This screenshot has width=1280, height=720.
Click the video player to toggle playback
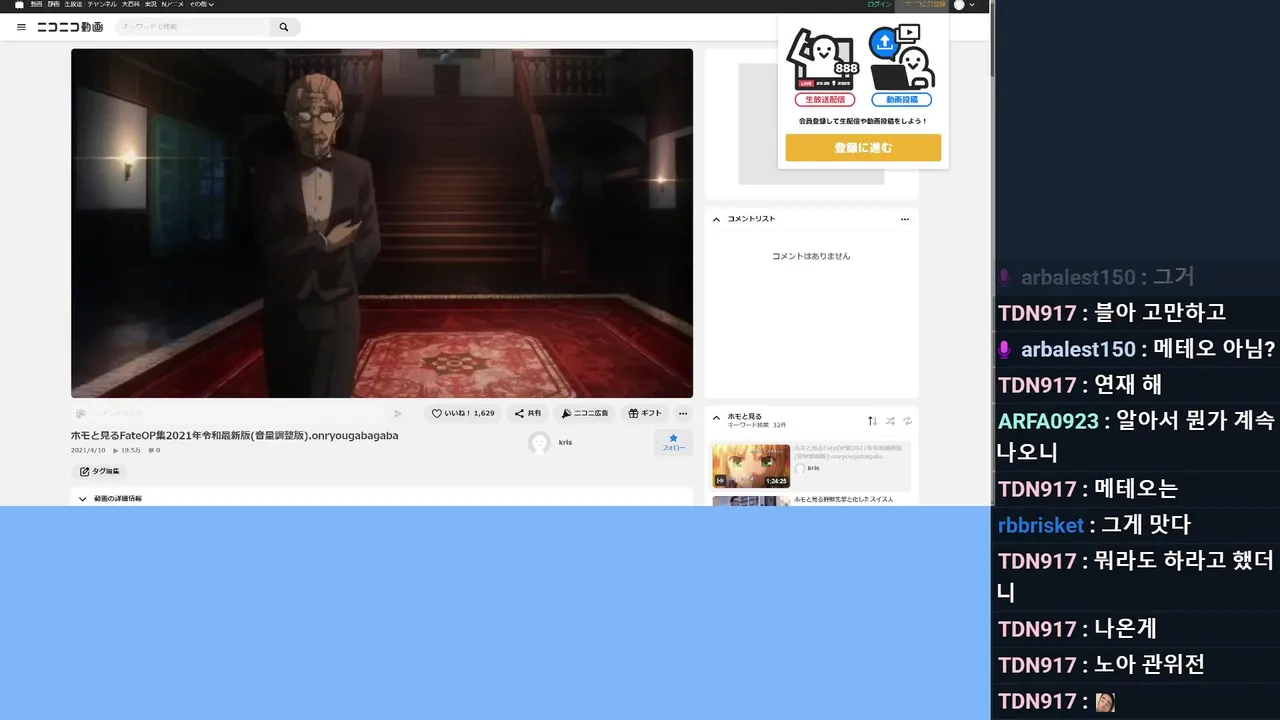coord(382,223)
